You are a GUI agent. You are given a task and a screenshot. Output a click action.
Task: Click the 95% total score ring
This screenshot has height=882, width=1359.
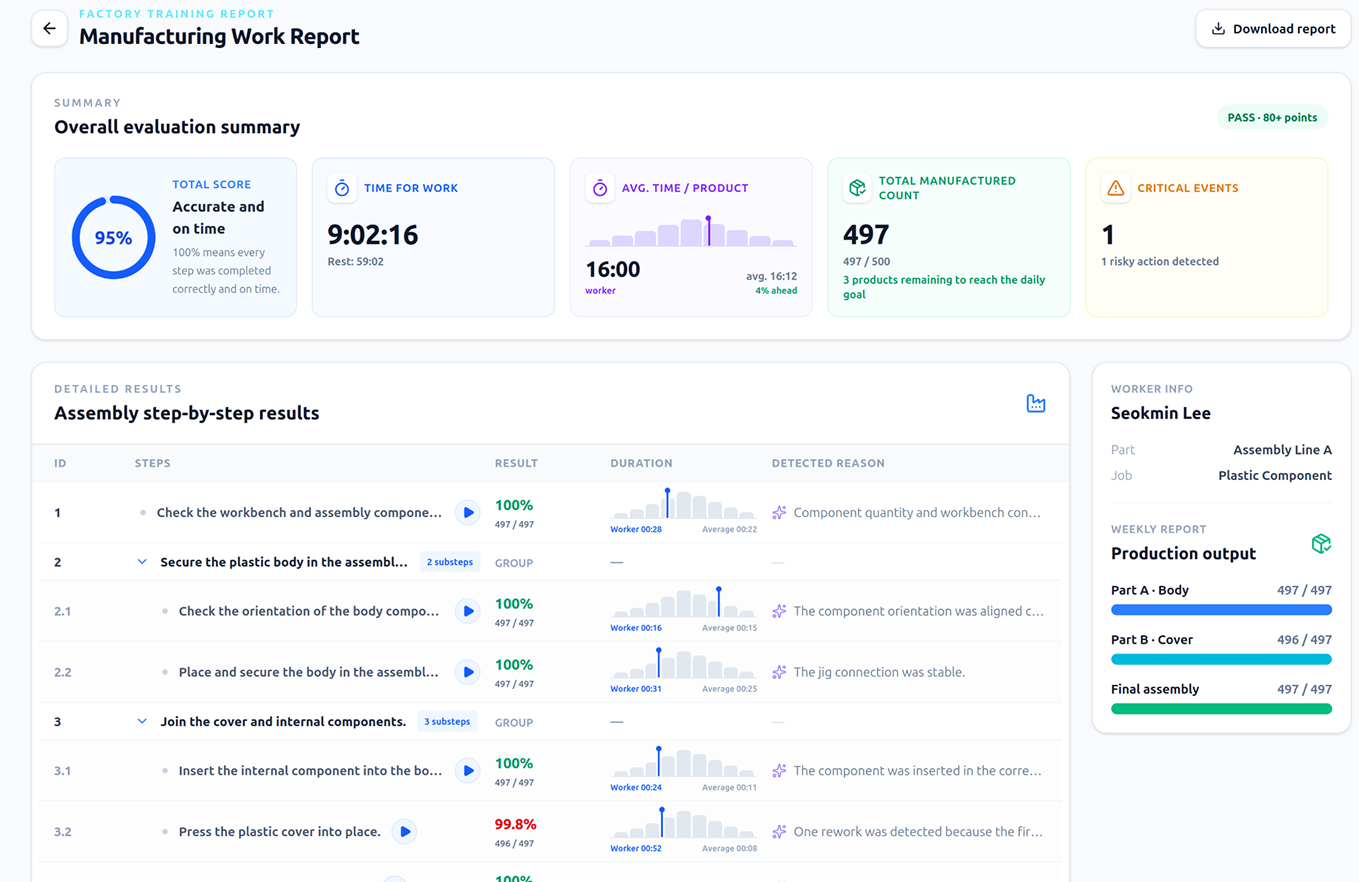(x=113, y=238)
